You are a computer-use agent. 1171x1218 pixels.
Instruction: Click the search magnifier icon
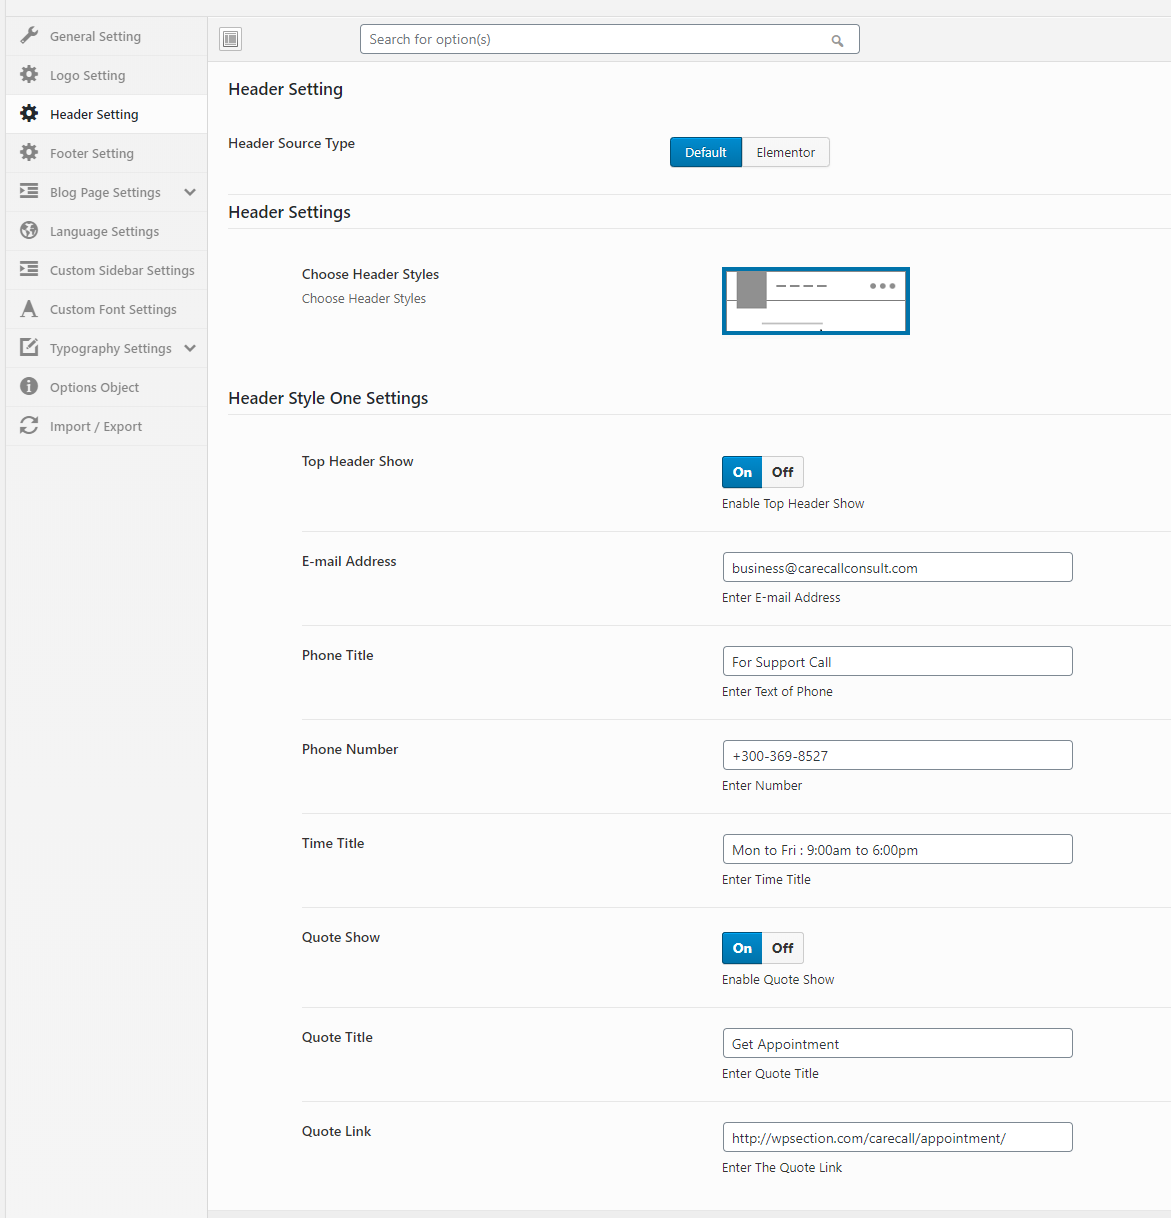pyautogui.click(x=838, y=40)
